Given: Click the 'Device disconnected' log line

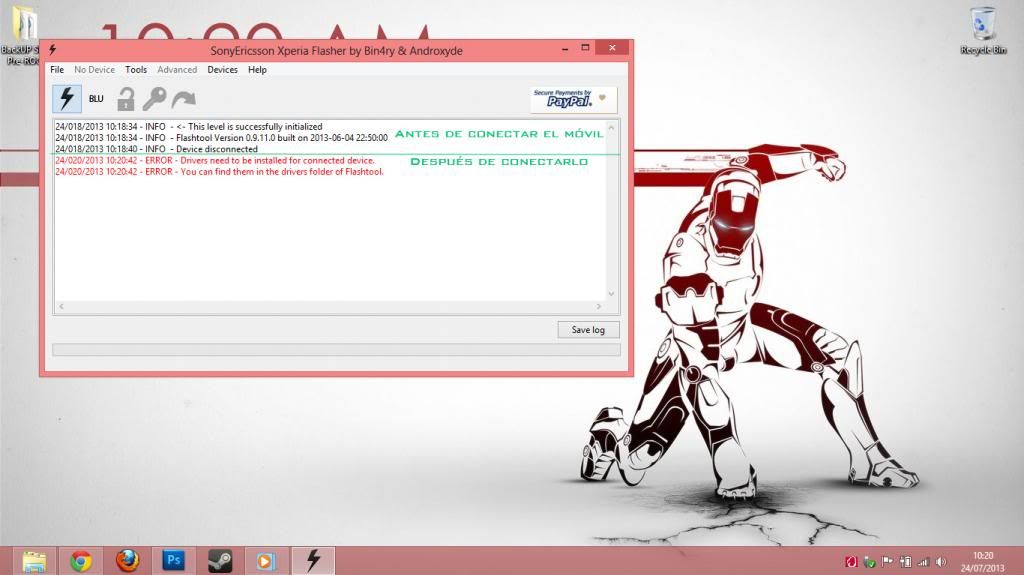Looking at the screenshot, I should pyautogui.click(x=157, y=149).
